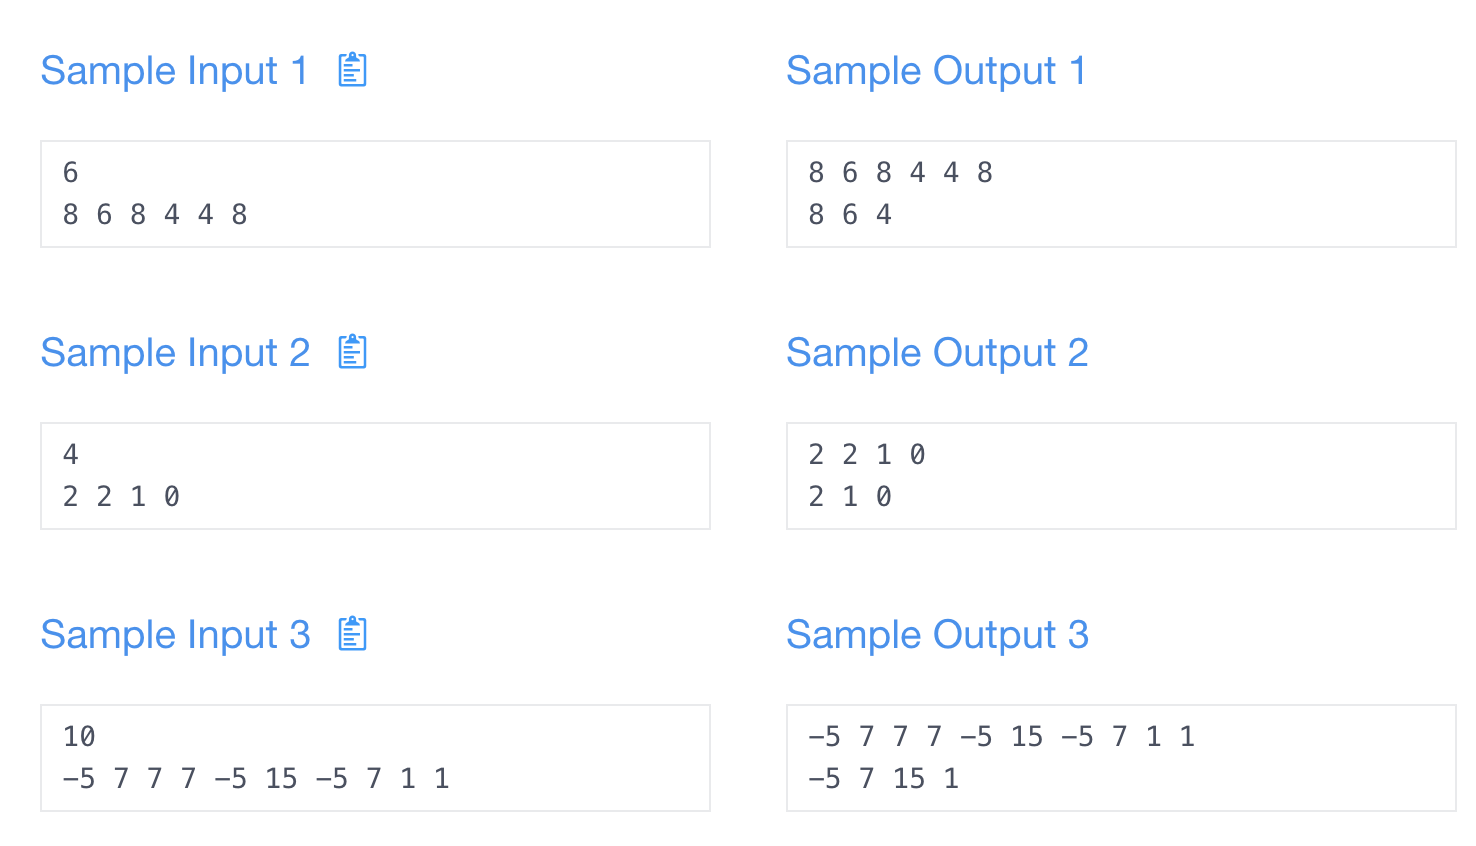Click the Sample Input 2 heading
The image size is (1476, 846).
click(x=175, y=352)
